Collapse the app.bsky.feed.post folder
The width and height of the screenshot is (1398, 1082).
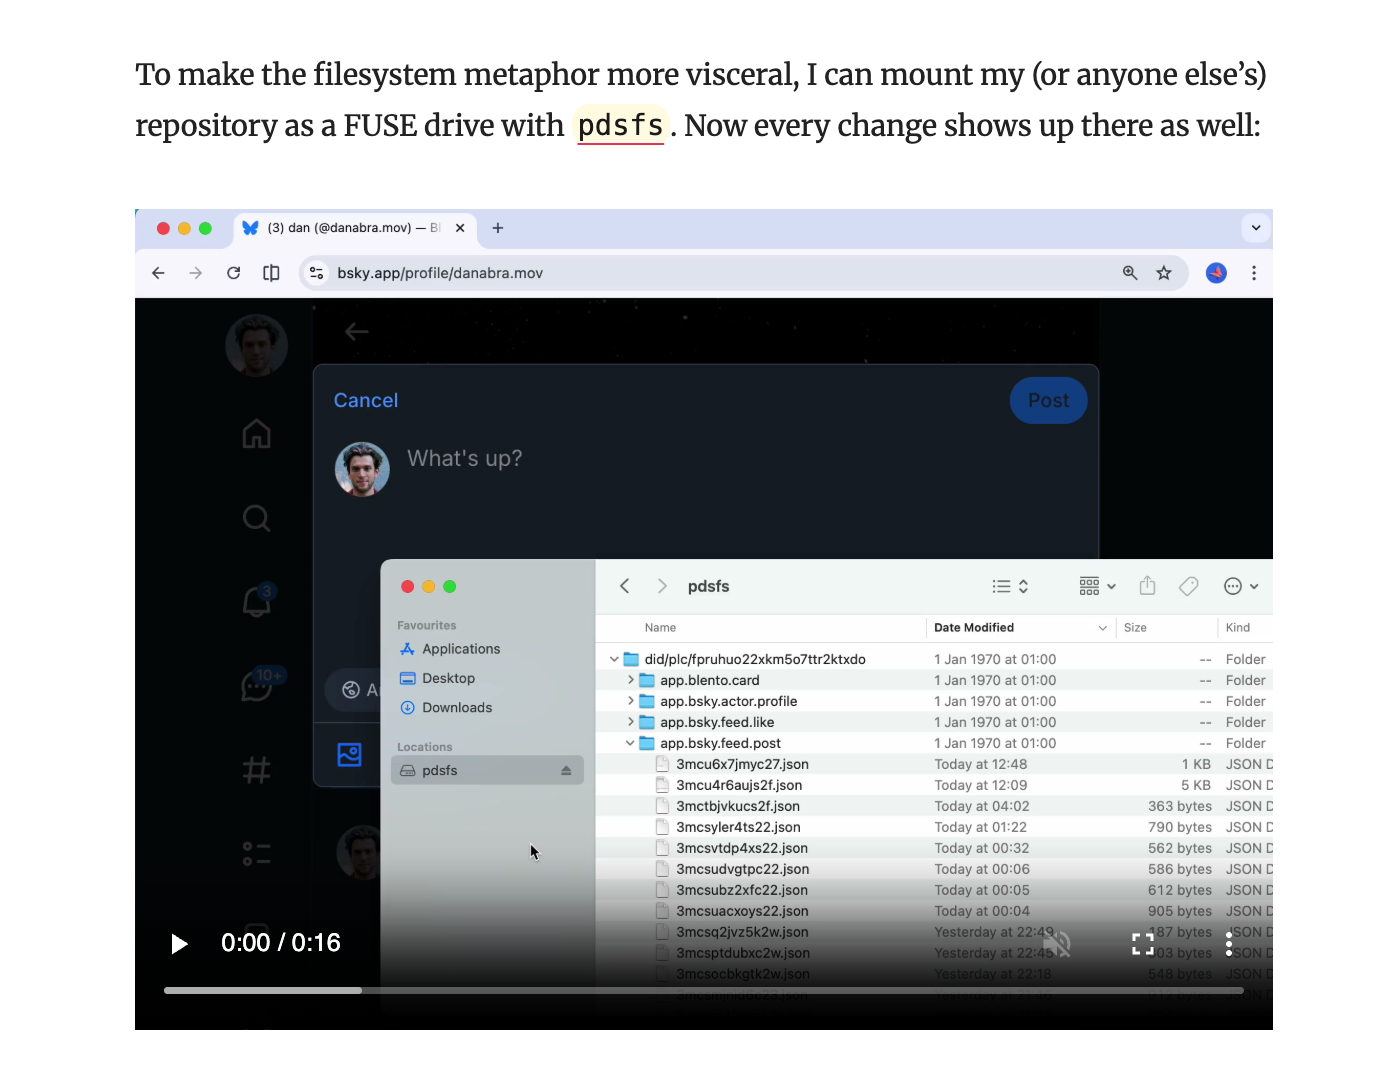(630, 743)
